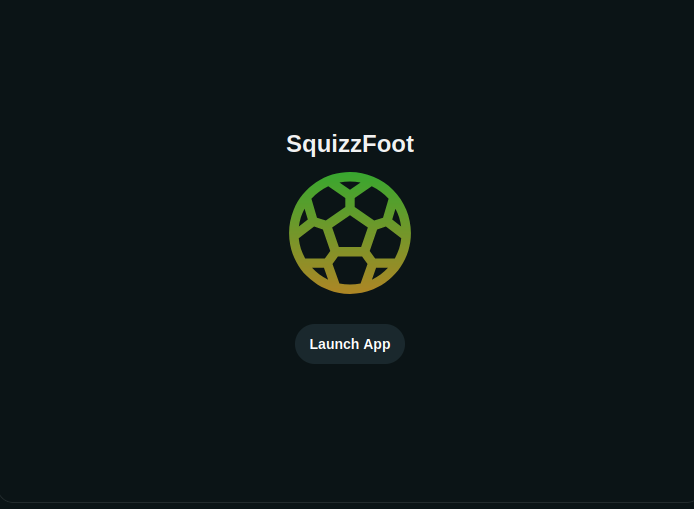Image resolution: width=694 pixels, height=509 pixels.
Task: Click the SquizzFoot title text
Action: pyautogui.click(x=350, y=144)
